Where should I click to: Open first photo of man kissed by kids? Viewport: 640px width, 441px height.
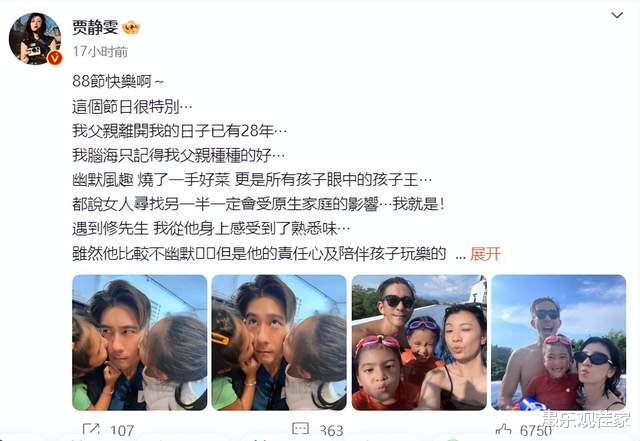pos(140,343)
